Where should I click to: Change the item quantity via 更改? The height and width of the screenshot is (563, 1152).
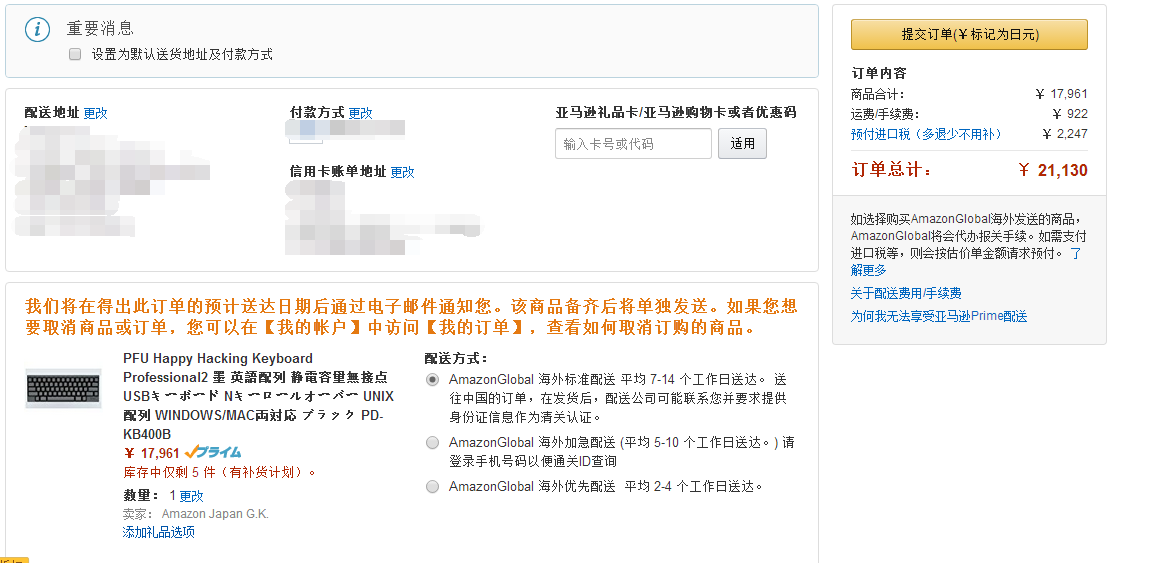192,495
